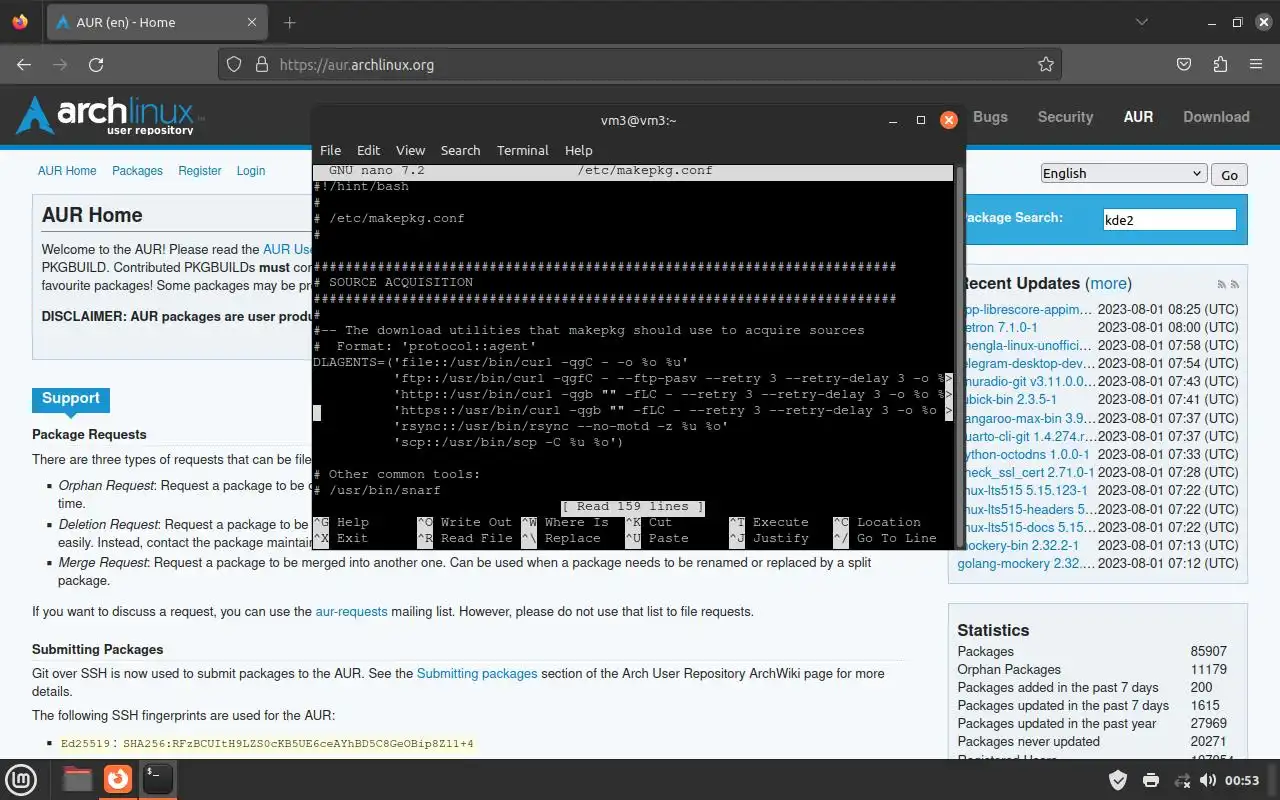
Task: Open the AUR link in Arch navbar
Action: pos(1138,117)
